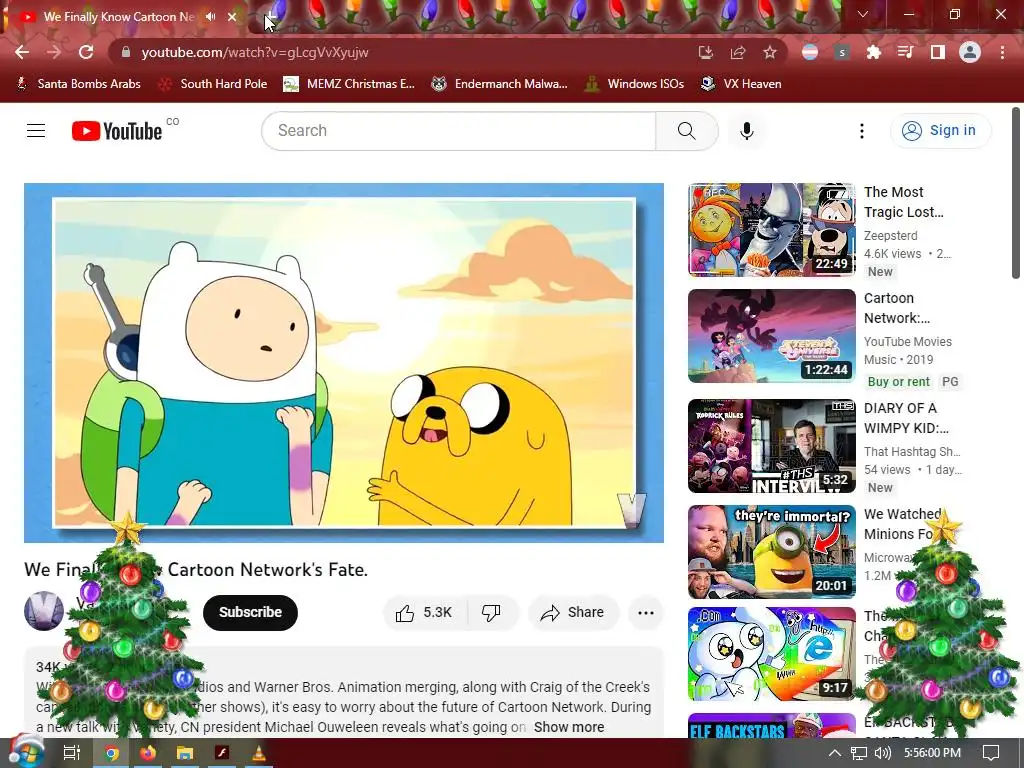Open the 'they're immortal?' Minions thumbnail
1024x768 pixels.
coord(771,552)
